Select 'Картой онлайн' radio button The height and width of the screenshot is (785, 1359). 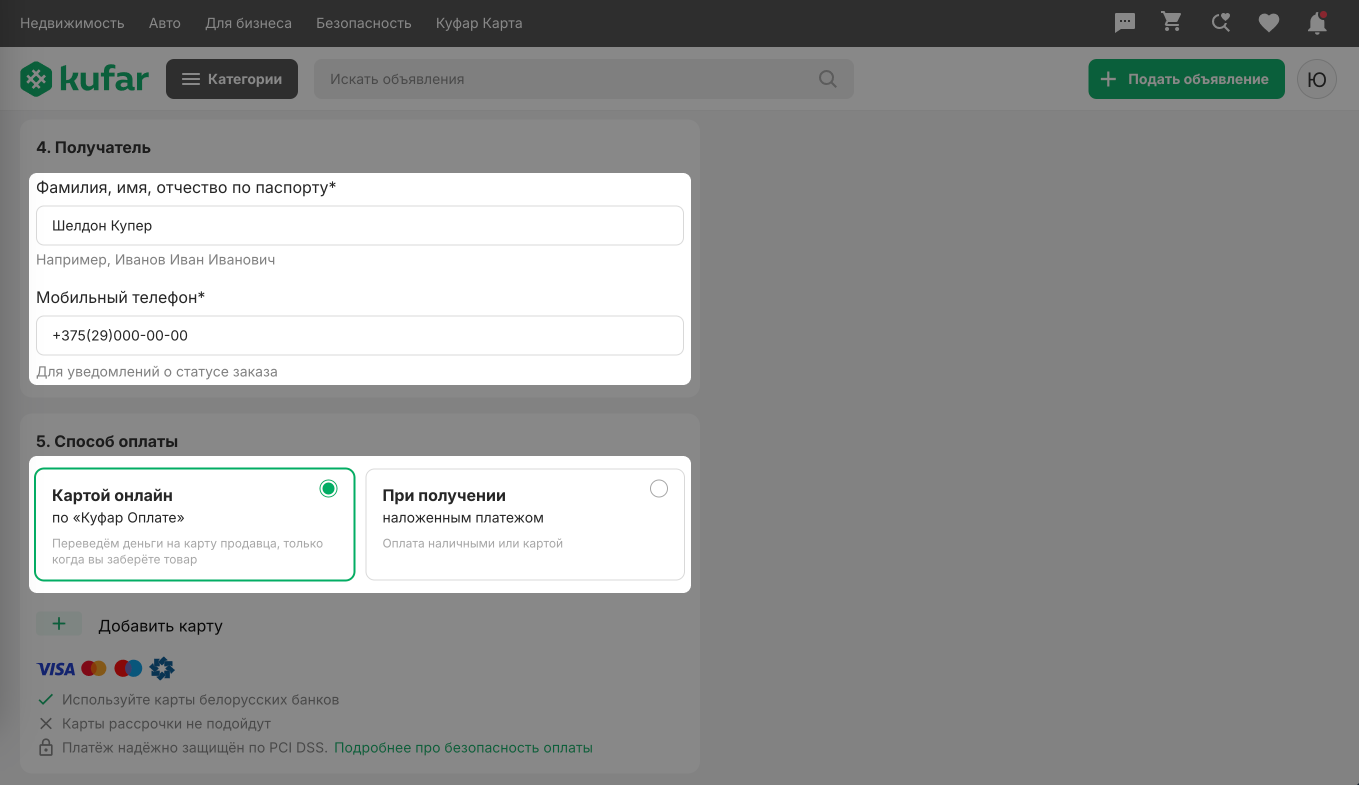[x=328, y=488]
